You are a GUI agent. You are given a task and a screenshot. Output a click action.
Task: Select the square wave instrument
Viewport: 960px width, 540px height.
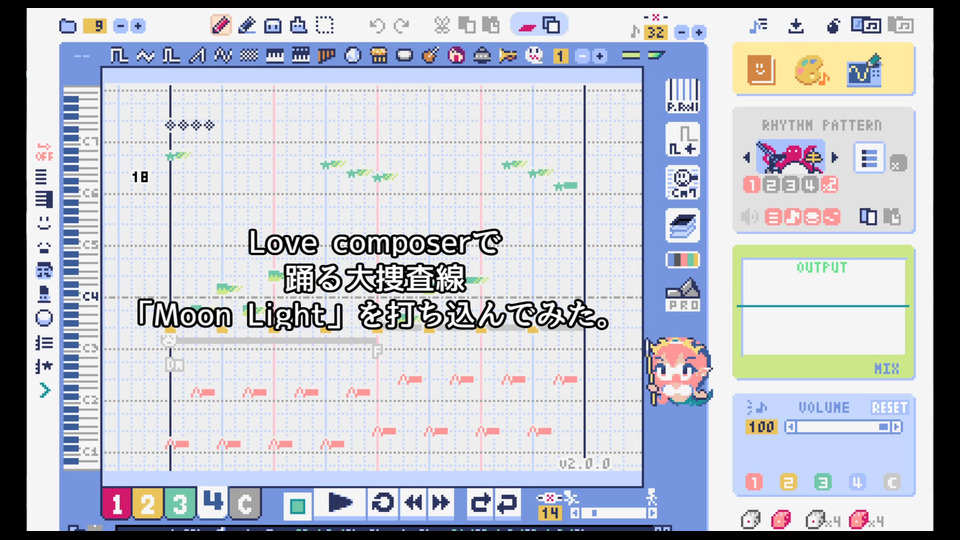[x=119, y=56]
